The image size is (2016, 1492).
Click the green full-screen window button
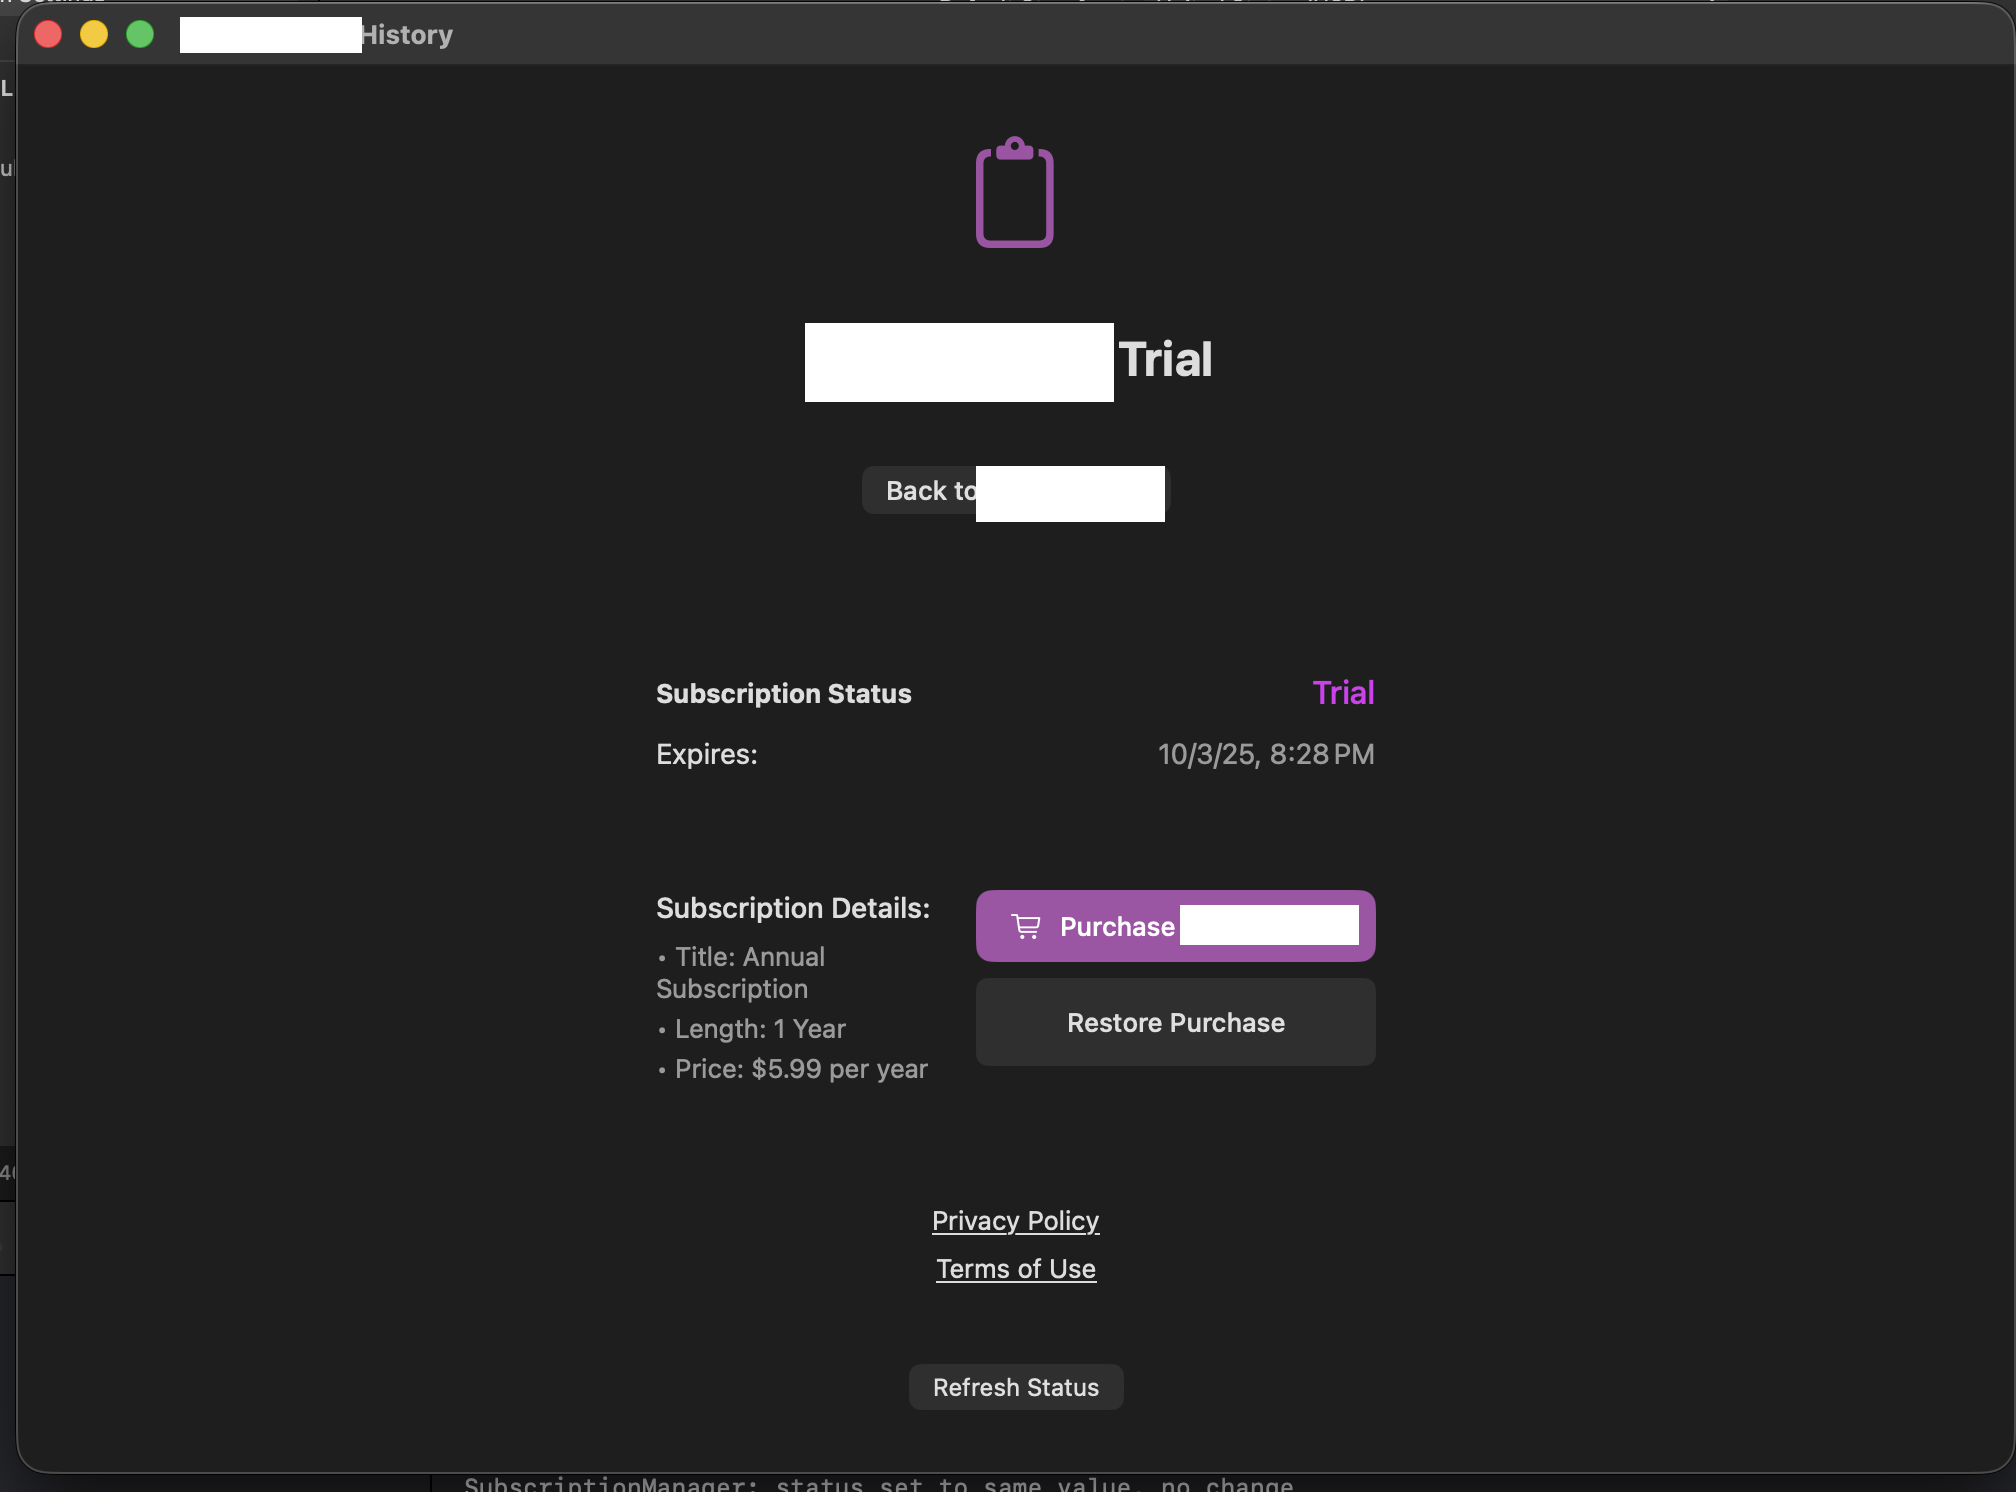click(x=140, y=35)
